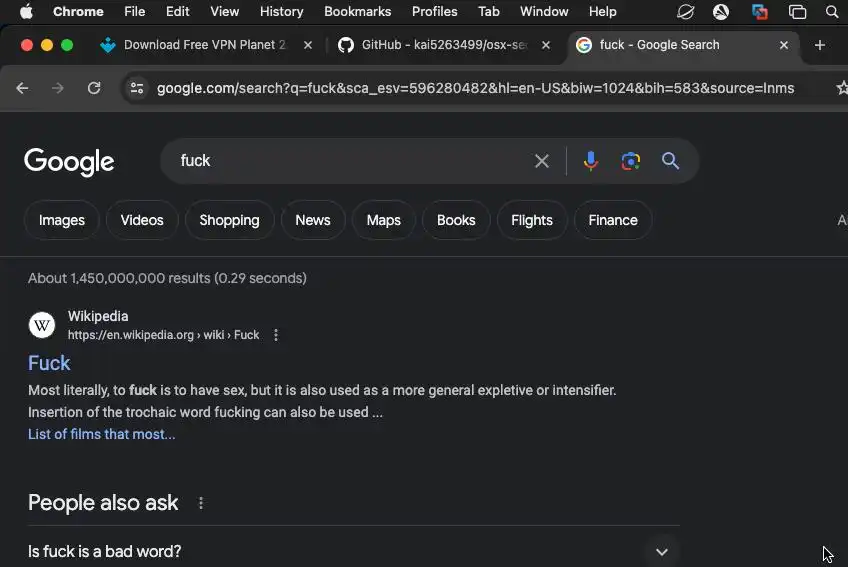Screen dimensions: 848x567
Task: Open People also ask three-dot options
Action: 201,503
